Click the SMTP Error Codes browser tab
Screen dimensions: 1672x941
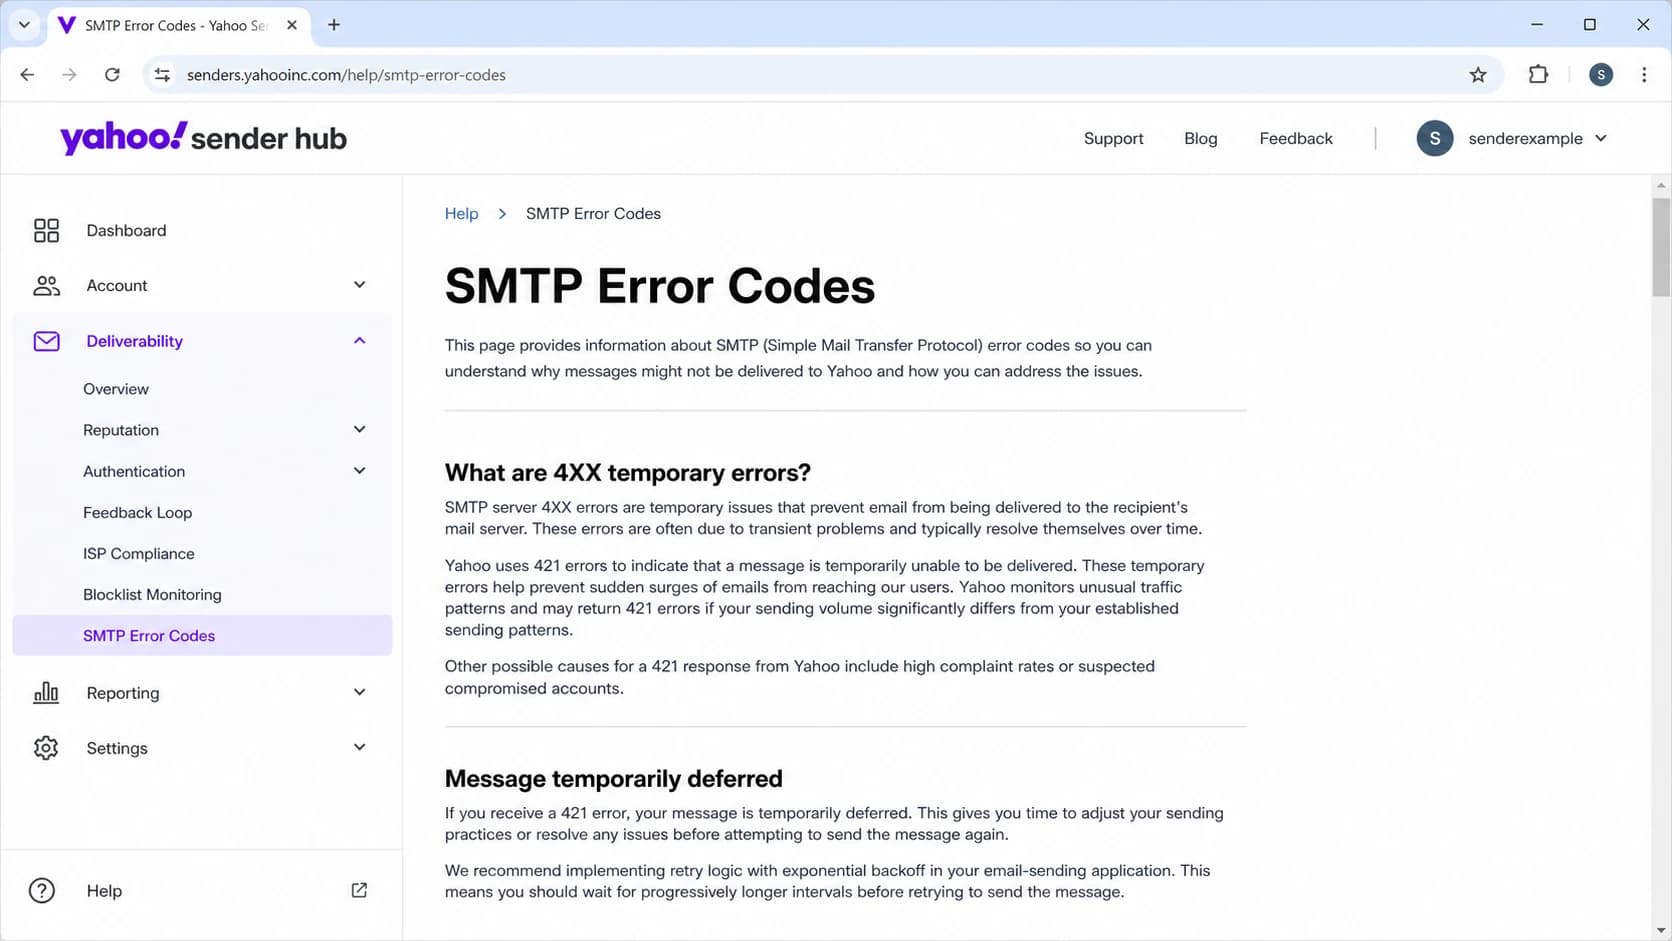(179, 25)
